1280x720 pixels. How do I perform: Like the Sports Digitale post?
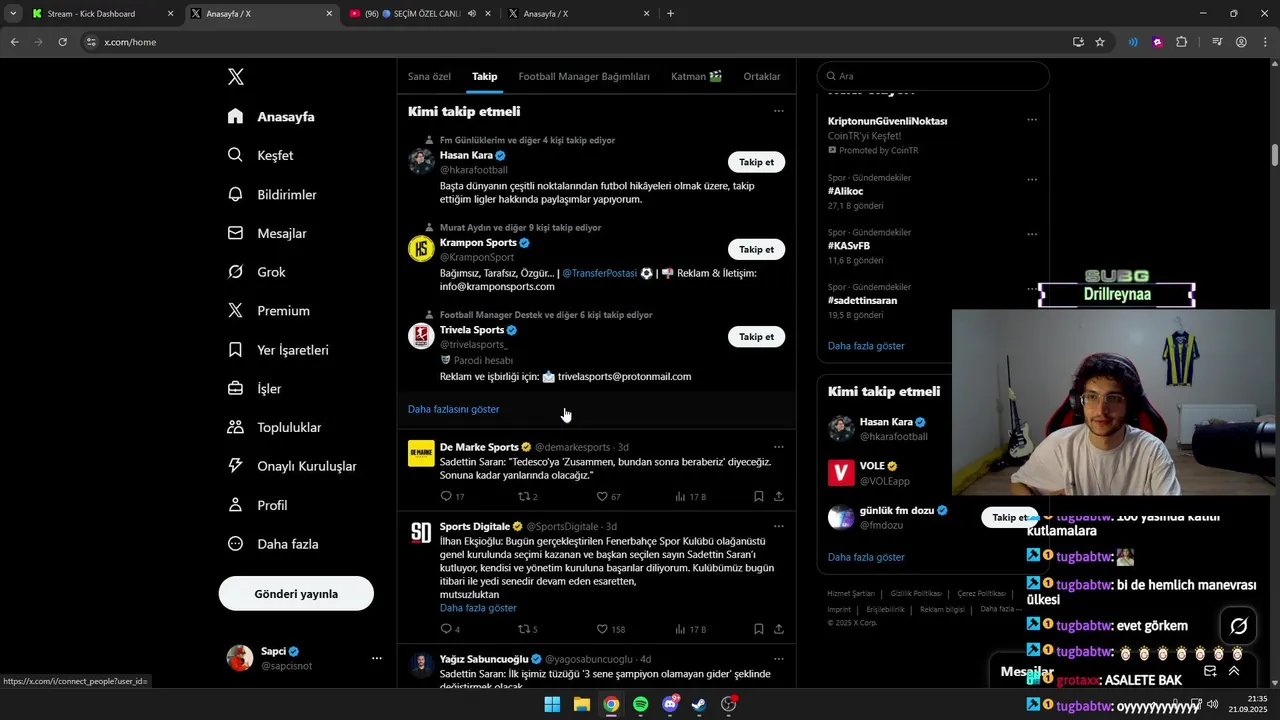(x=602, y=629)
